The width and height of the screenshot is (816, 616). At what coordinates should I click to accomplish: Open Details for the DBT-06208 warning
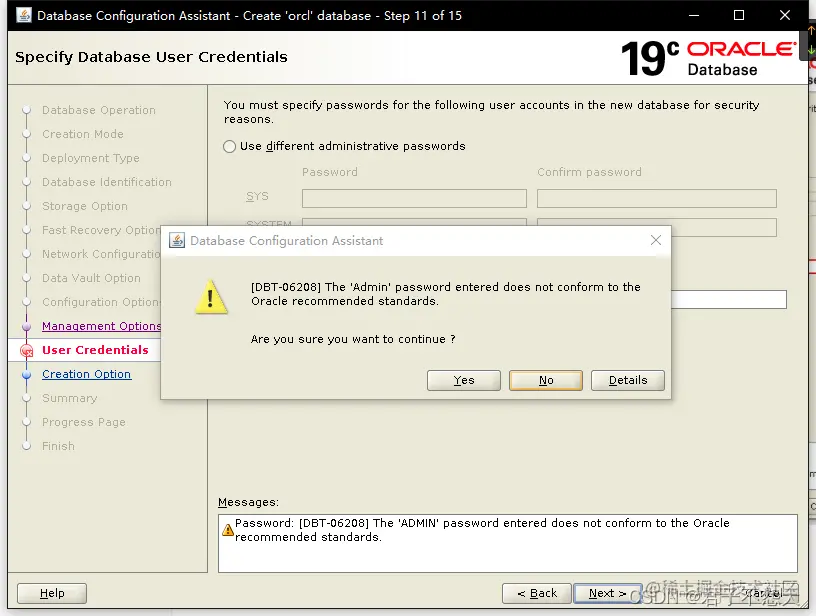[x=628, y=380]
